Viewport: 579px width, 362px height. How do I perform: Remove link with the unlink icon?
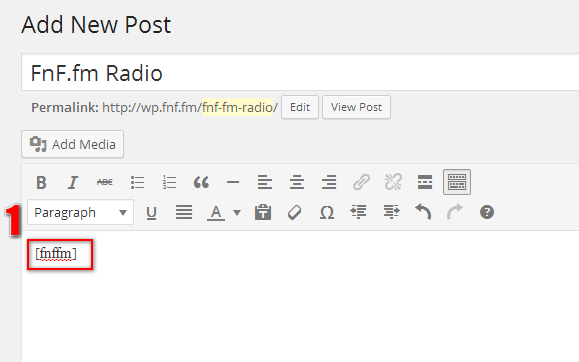point(393,182)
